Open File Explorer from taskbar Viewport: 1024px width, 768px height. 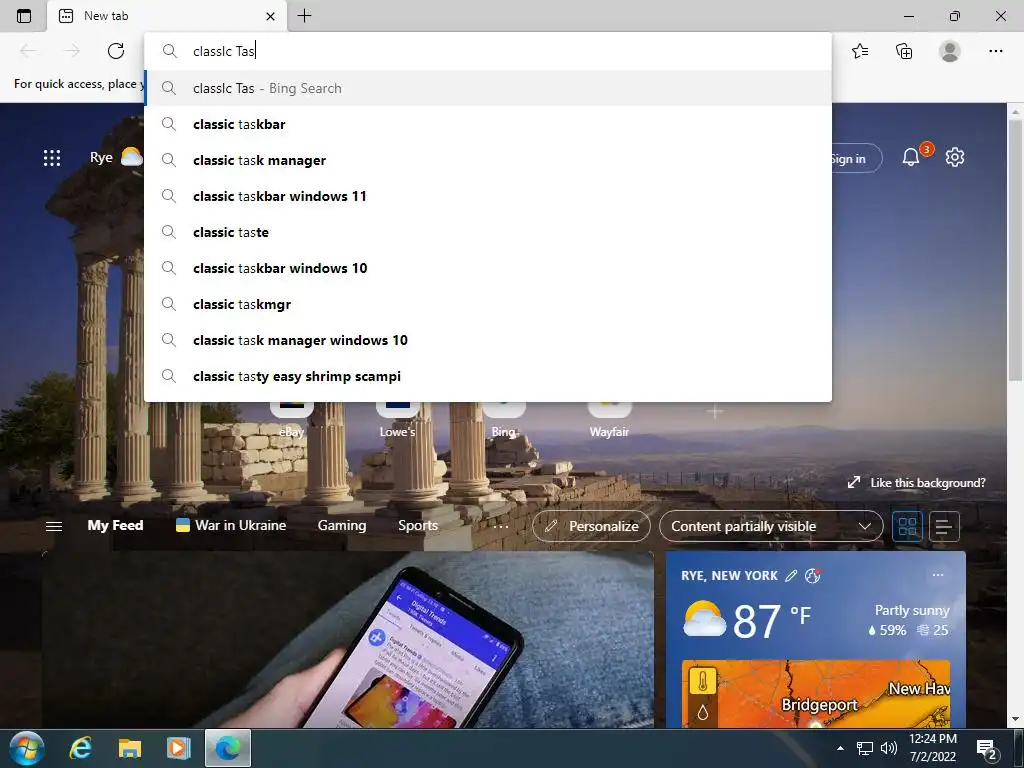[129, 748]
